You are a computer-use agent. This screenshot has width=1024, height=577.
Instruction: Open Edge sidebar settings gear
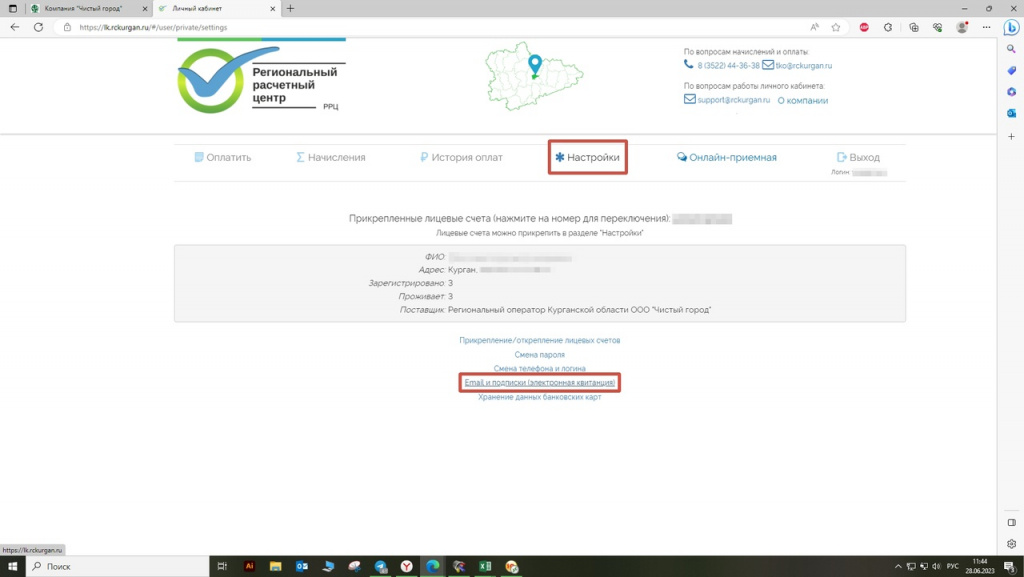(x=1011, y=544)
